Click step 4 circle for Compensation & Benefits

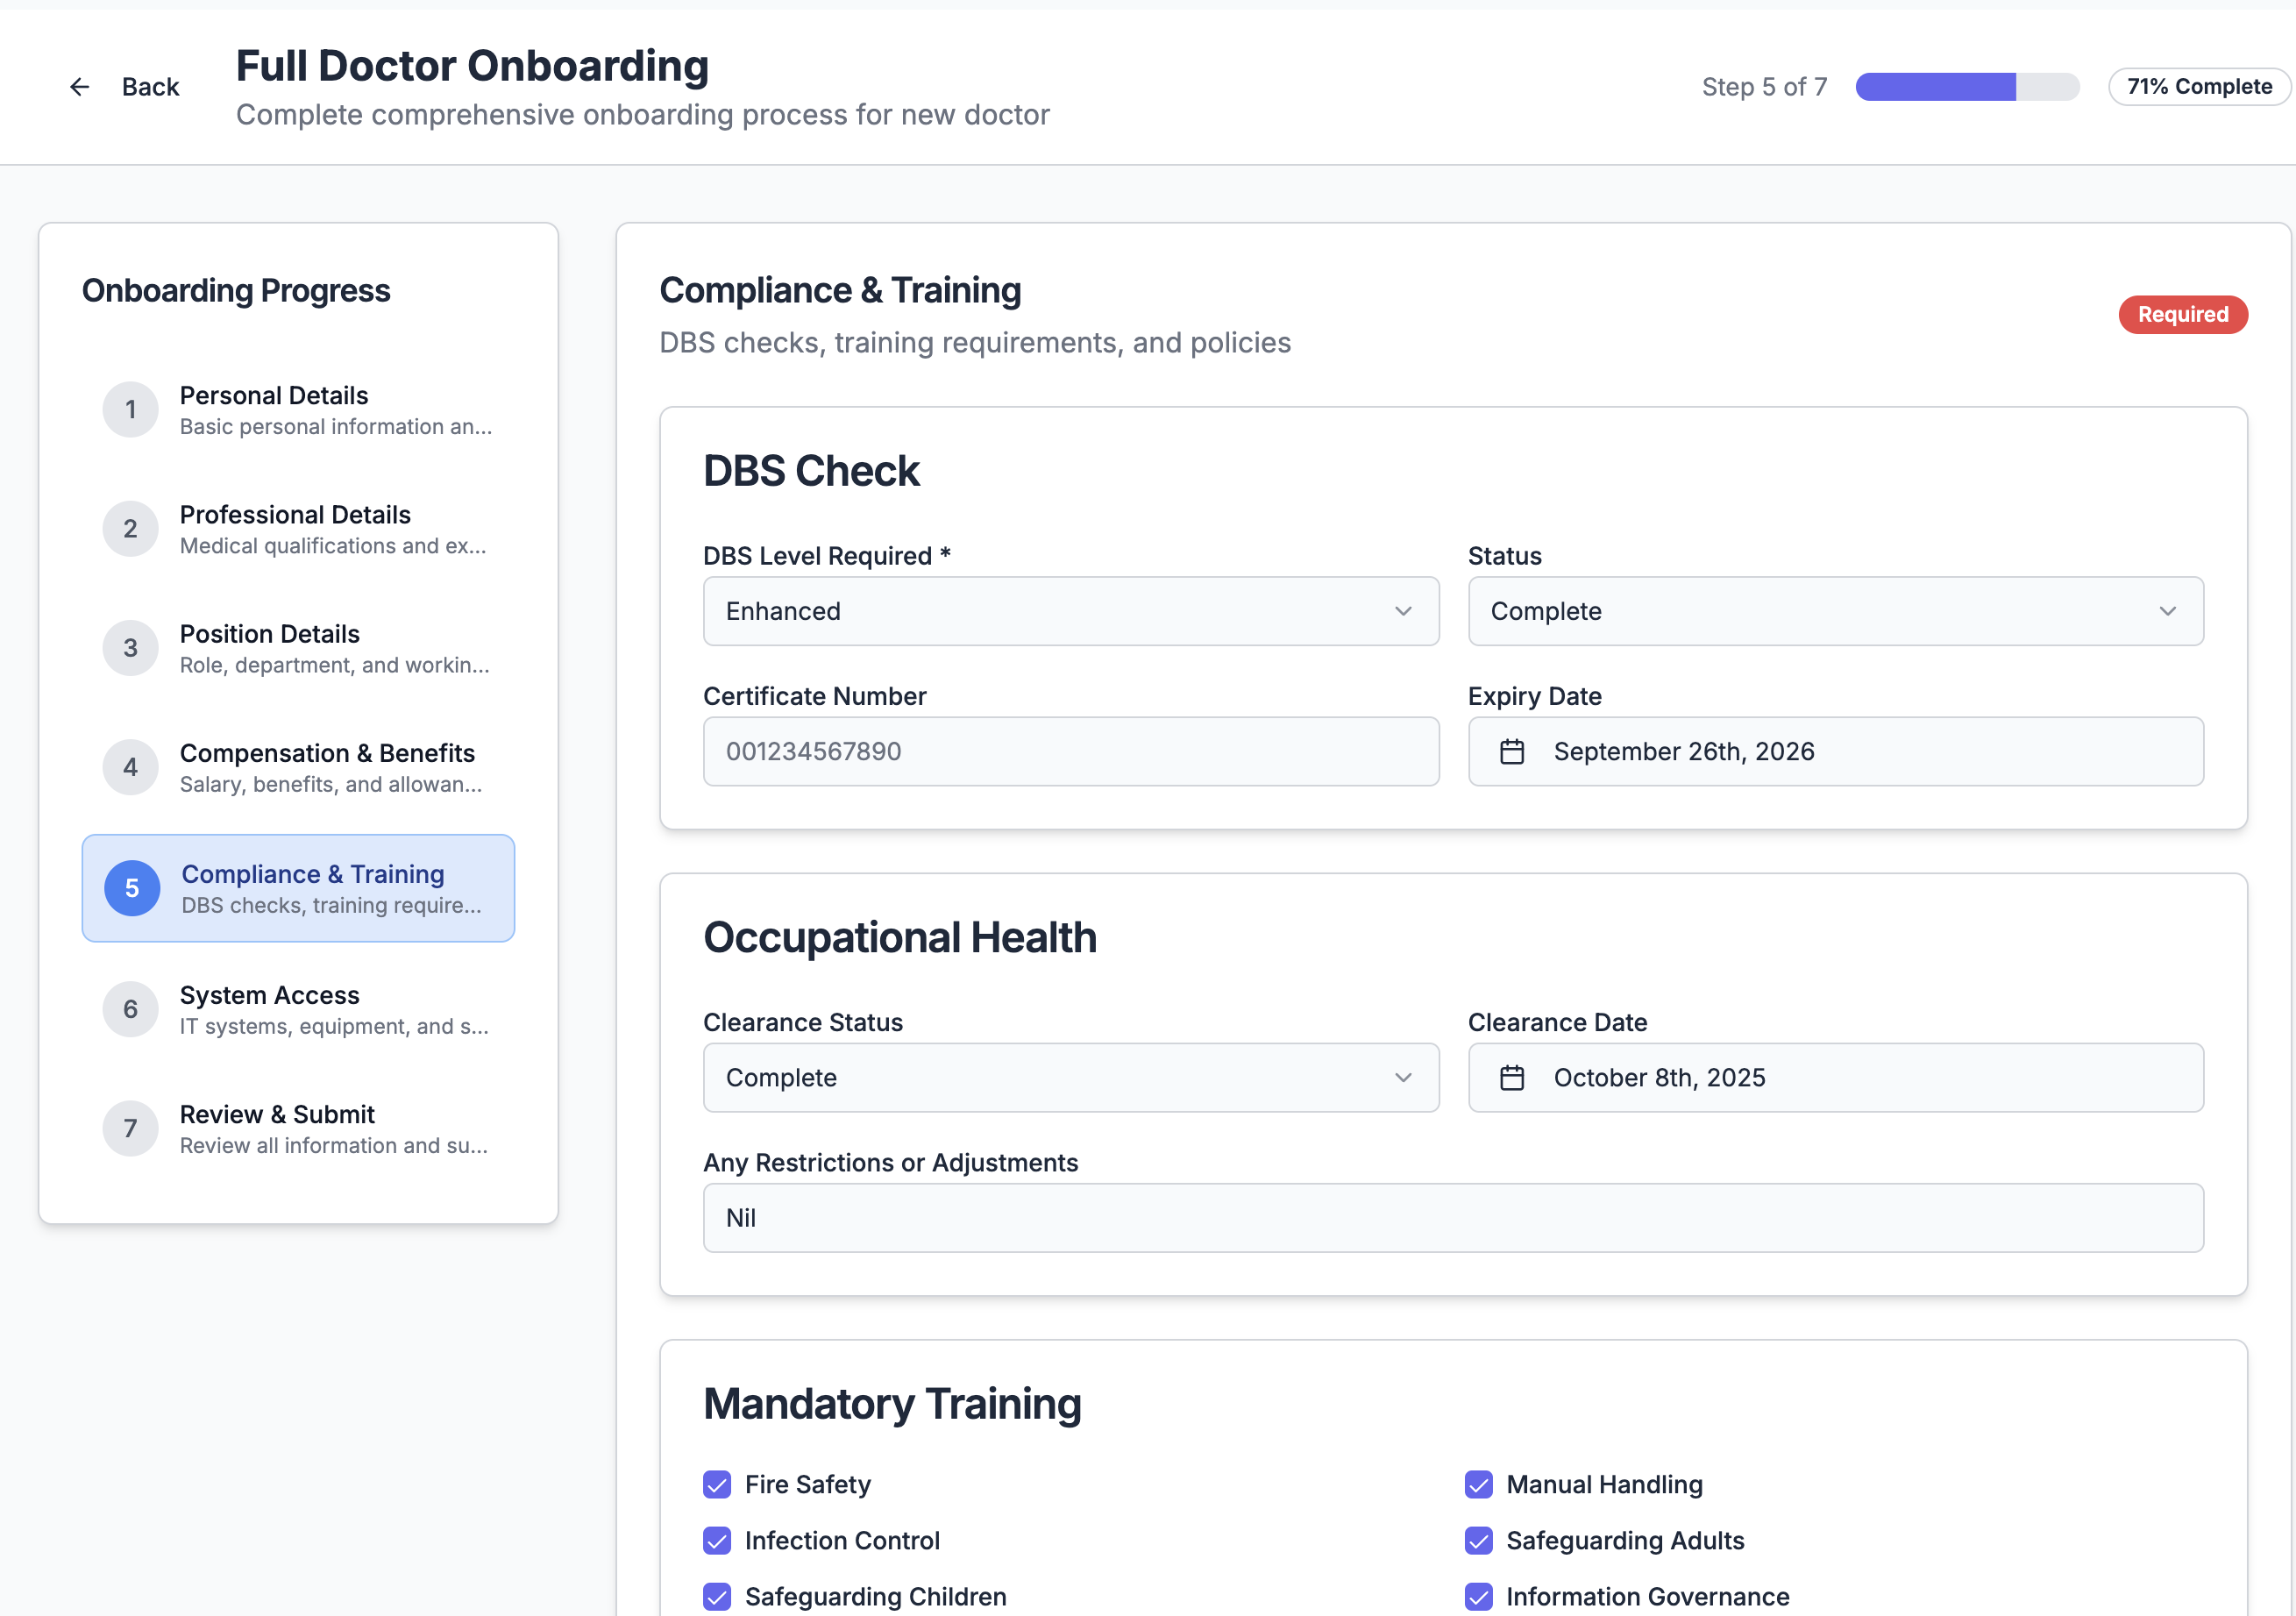[x=130, y=767]
